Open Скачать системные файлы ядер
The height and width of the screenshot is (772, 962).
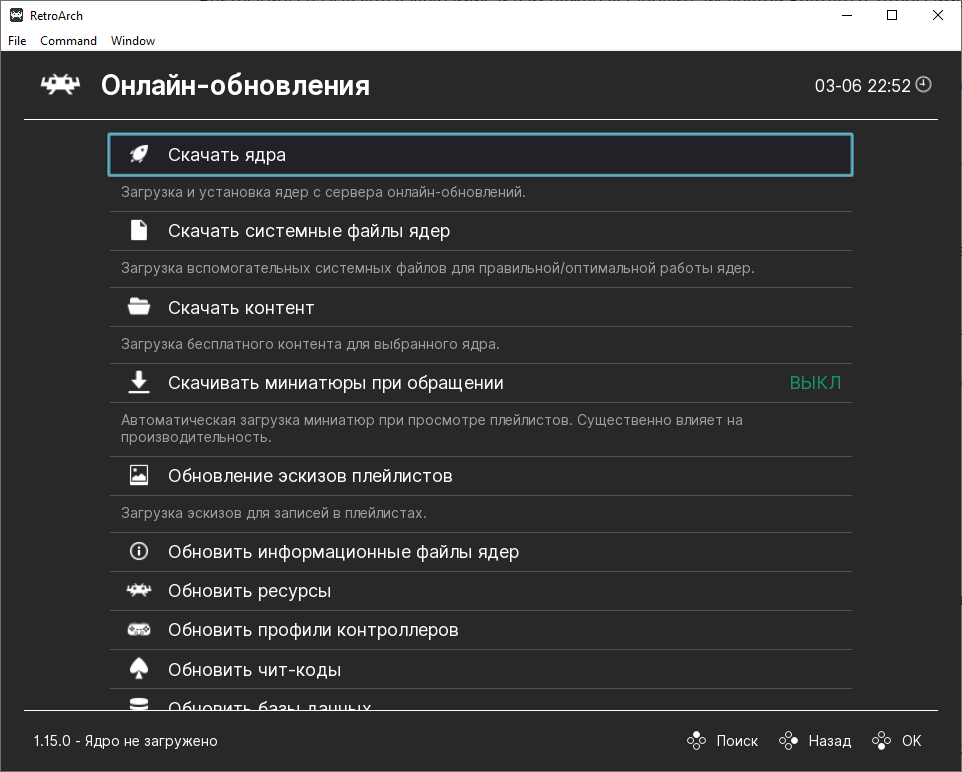[x=480, y=231]
